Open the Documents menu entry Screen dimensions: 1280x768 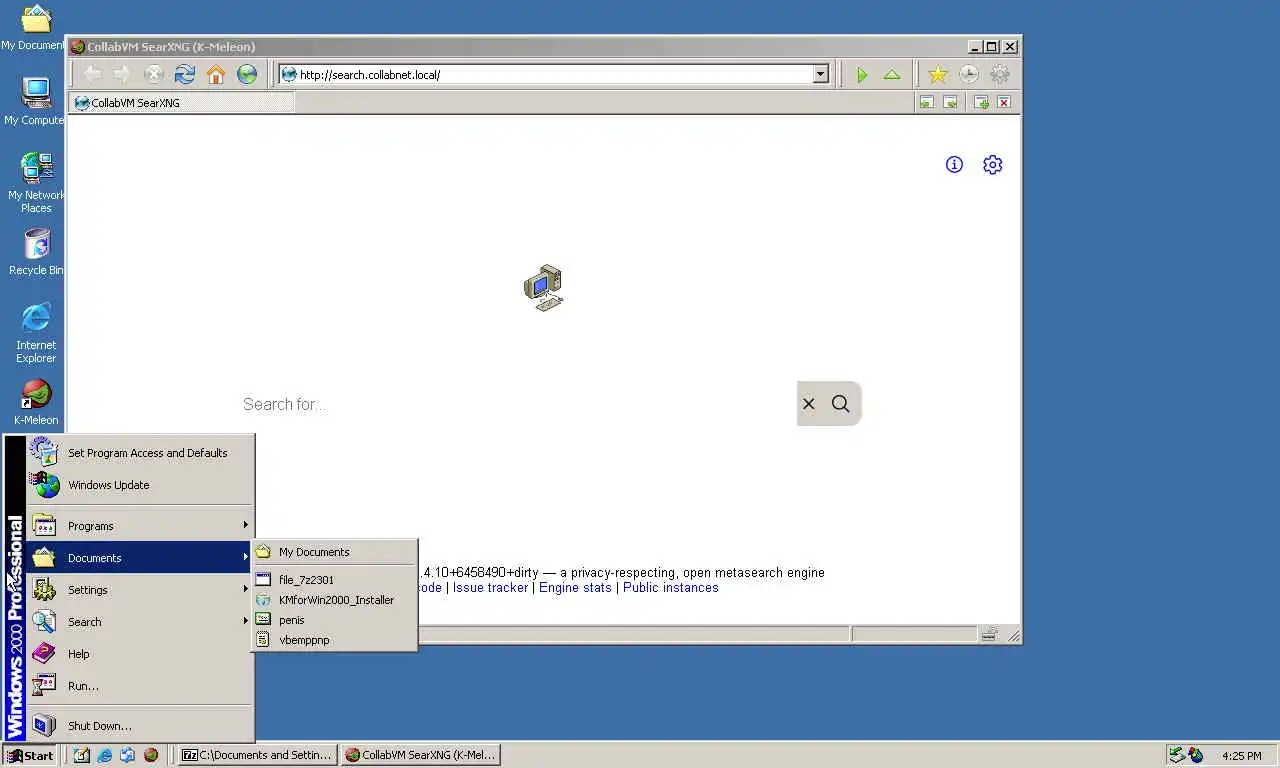click(140, 558)
